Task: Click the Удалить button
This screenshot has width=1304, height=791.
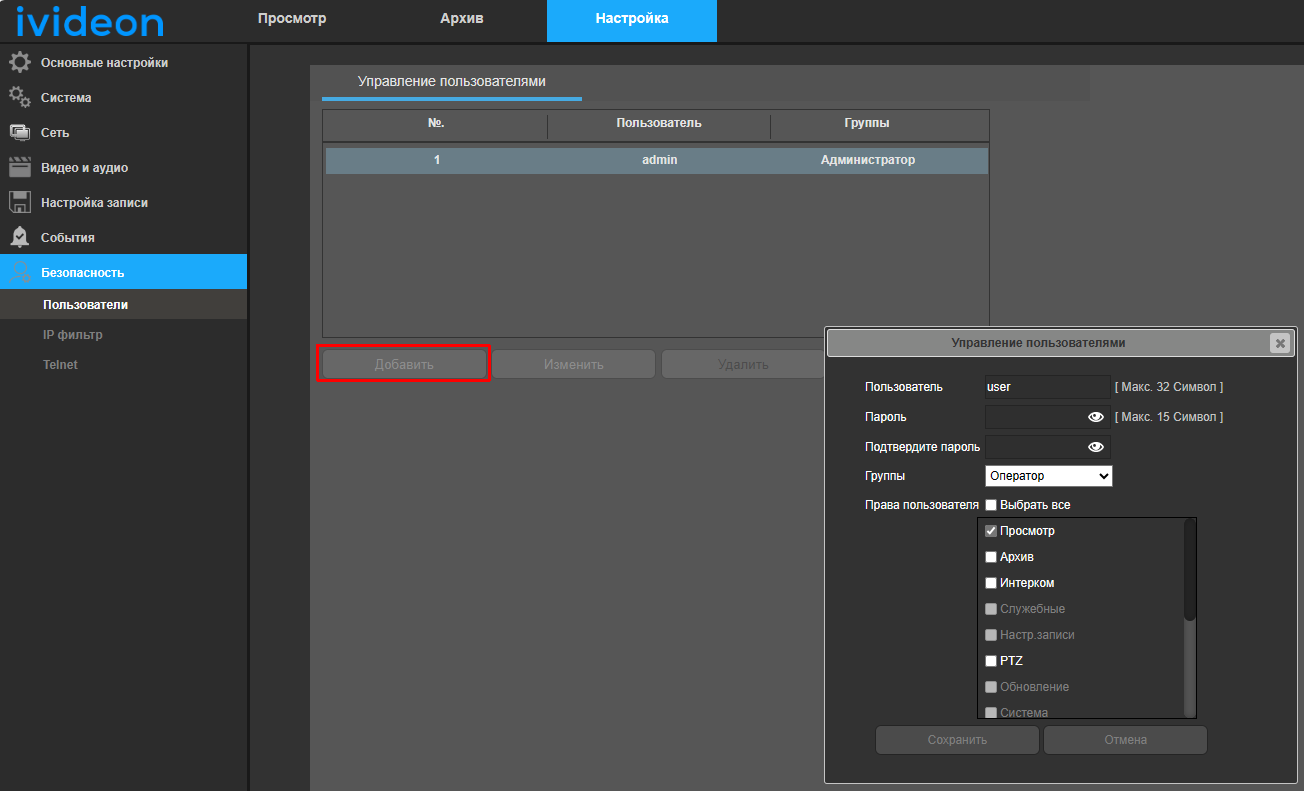Action: click(x=743, y=364)
